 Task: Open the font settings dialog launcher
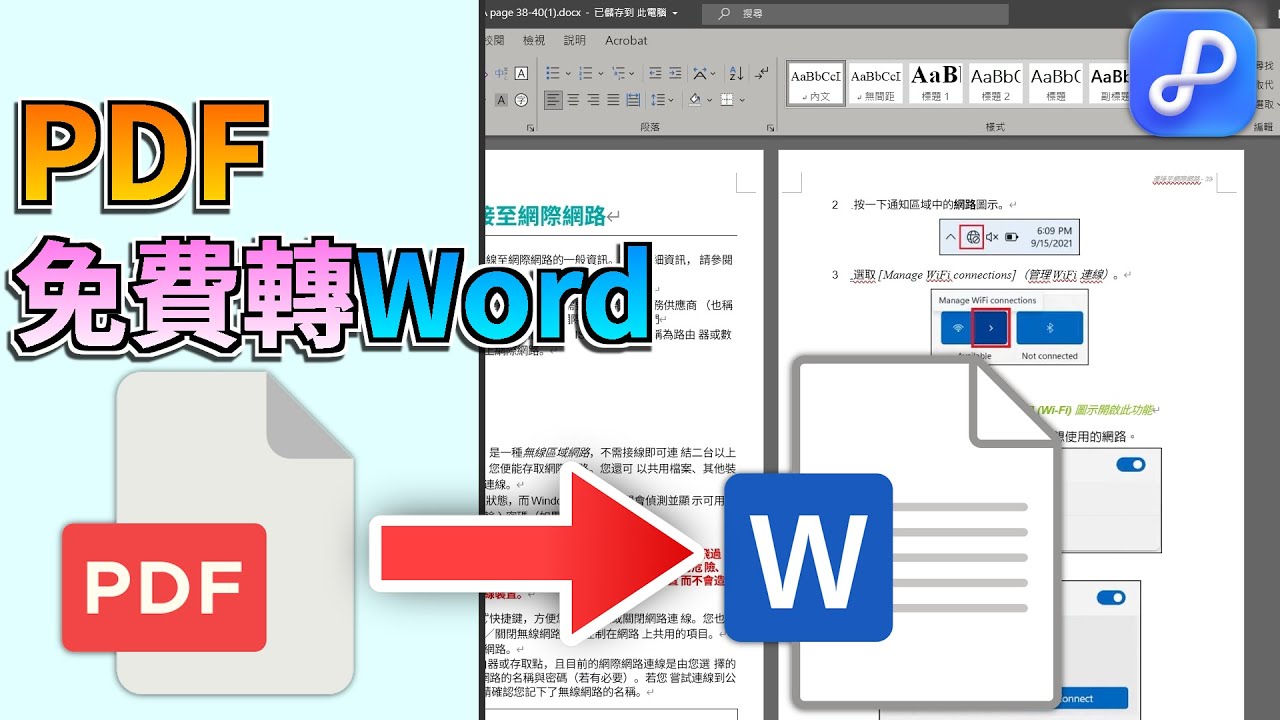coord(530,128)
